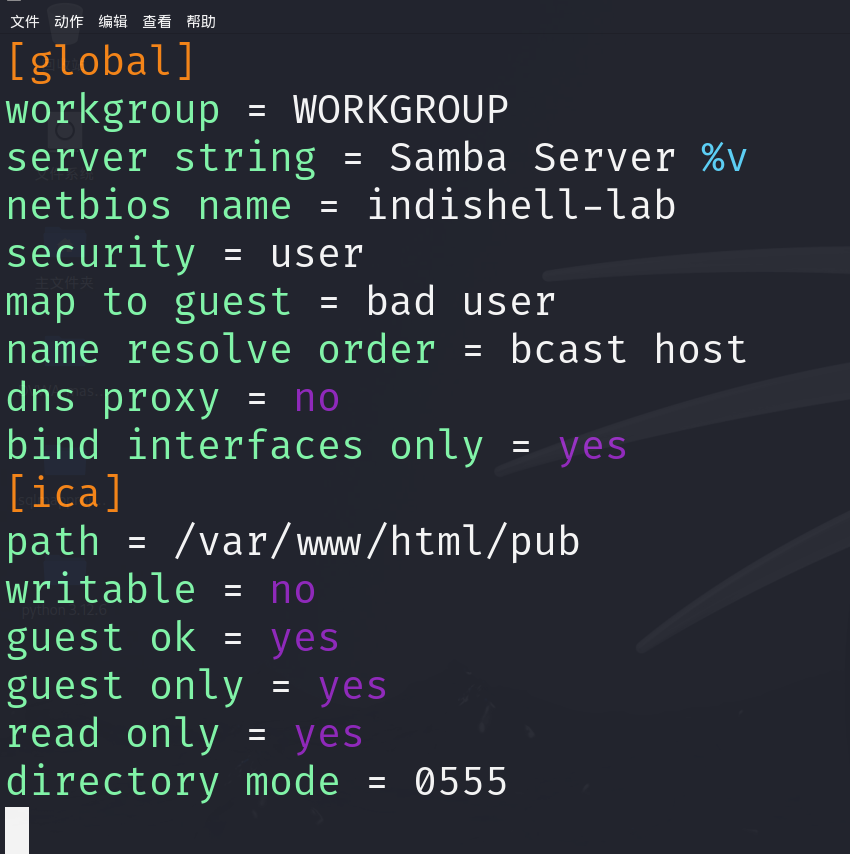Click the [ica] section header
This screenshot has width=850, height=854.
(65, 493)
